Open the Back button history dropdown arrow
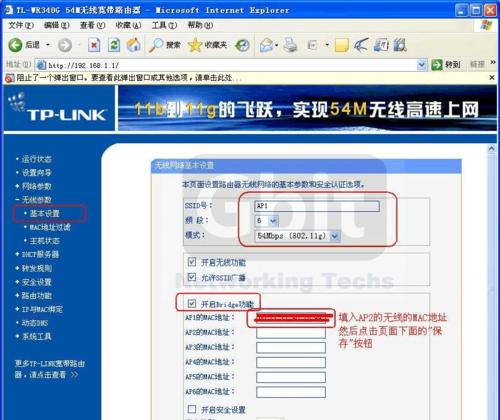The height and width of the screenshot is (420, 500). click(48, 45)
